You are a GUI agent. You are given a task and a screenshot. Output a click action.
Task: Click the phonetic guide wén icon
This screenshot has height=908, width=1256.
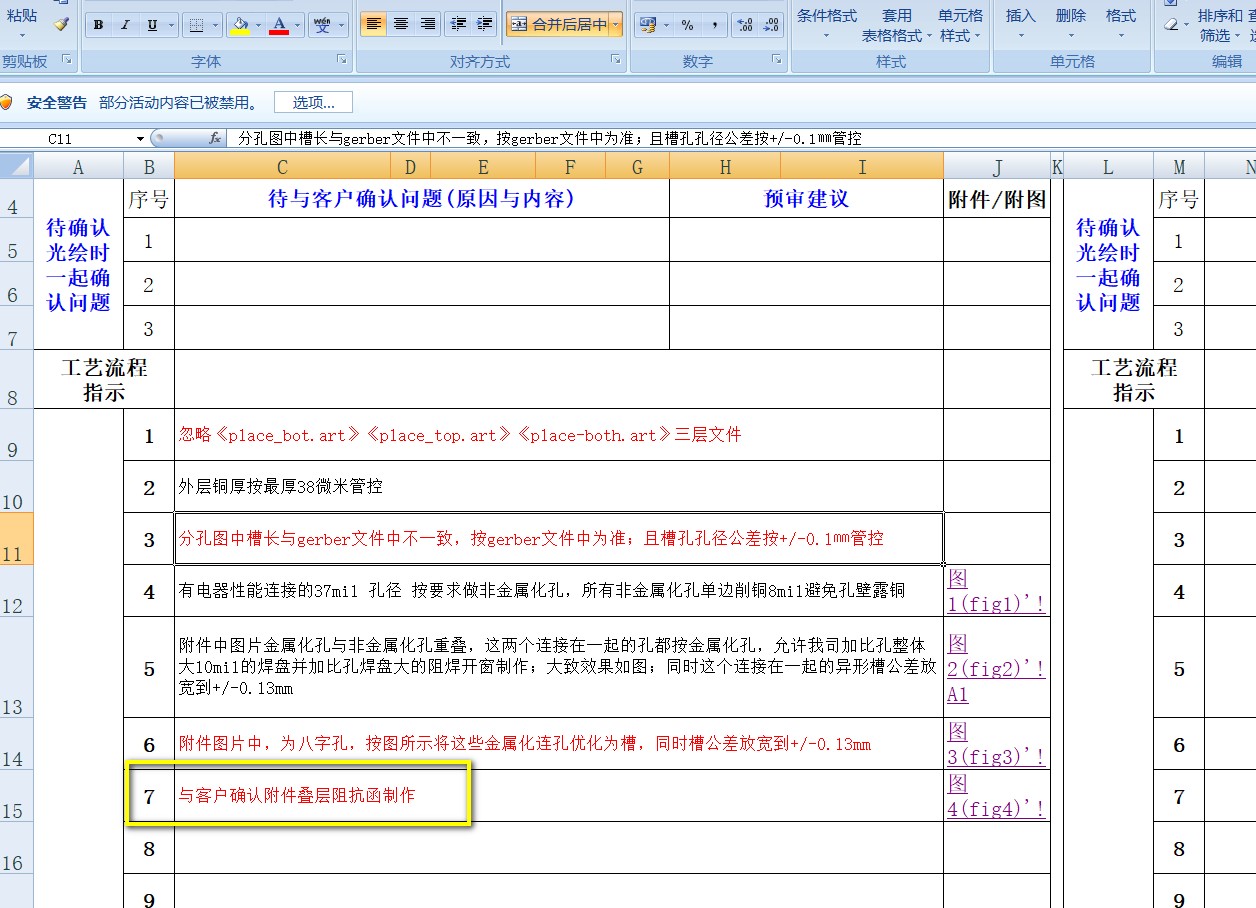coord(322,25)
